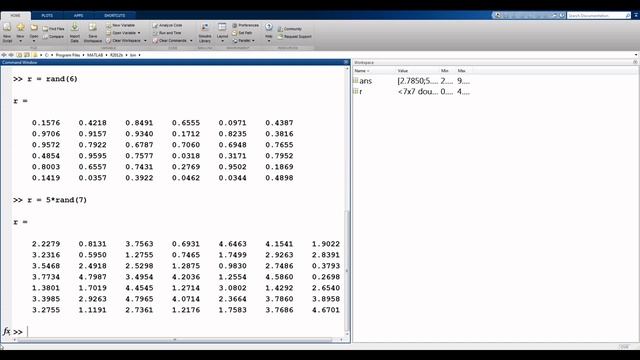Click Run and Time
This screenshot has width=640, height=360.
pos(167,33)
